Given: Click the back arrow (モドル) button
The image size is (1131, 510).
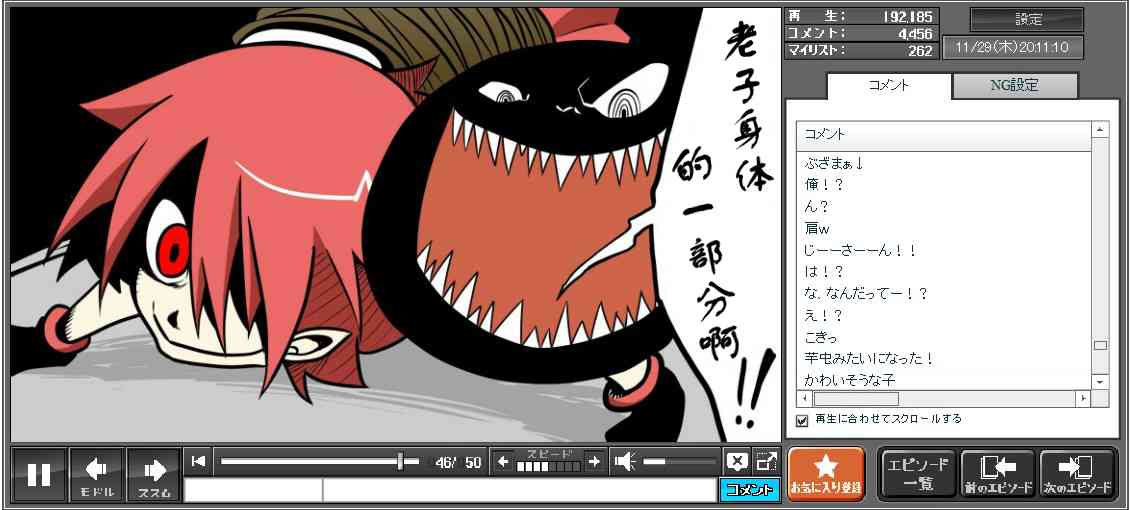Looking at the screenshot, I should 97,474.
